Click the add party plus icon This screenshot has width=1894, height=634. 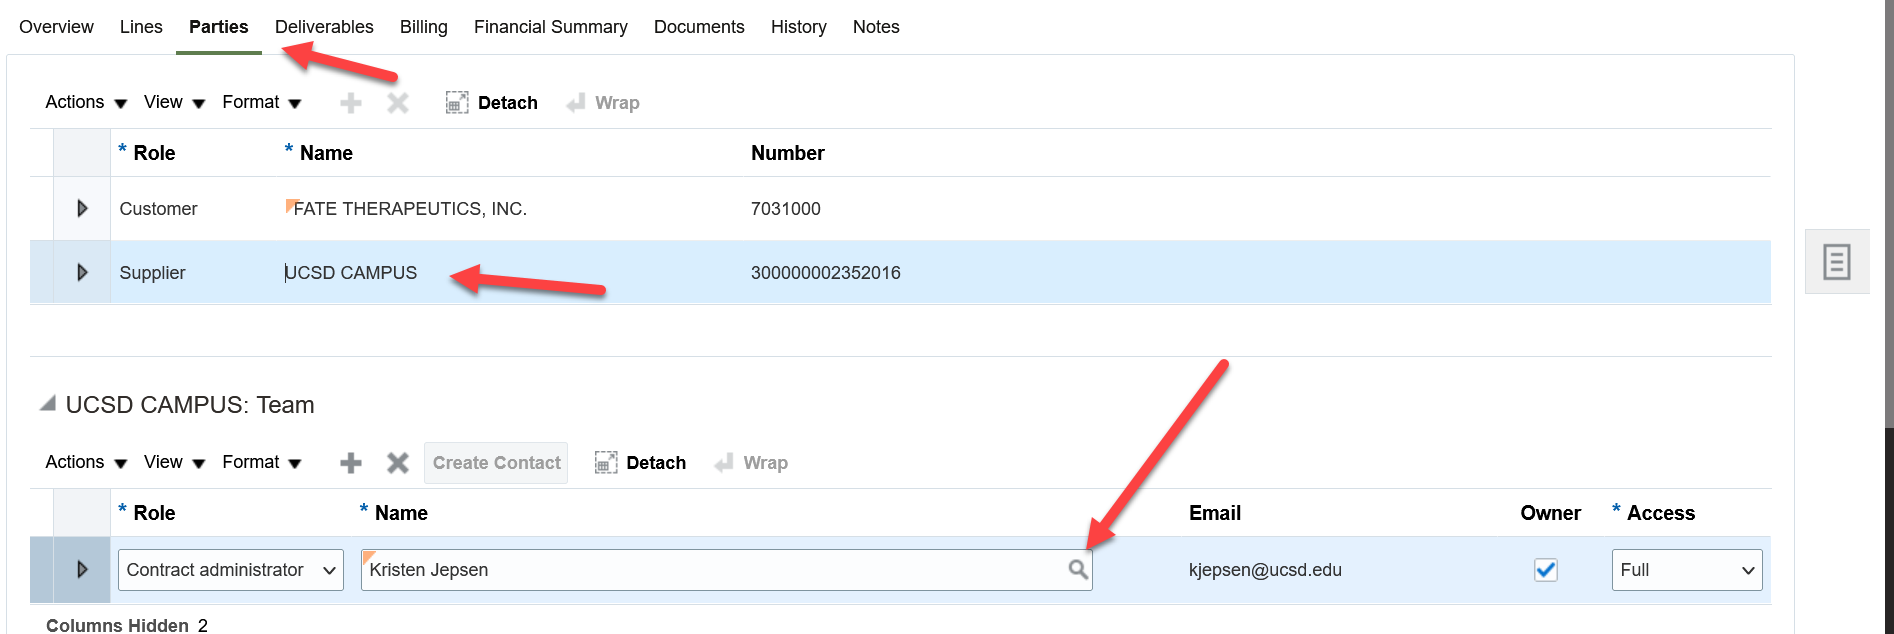[x=351, y=103]
